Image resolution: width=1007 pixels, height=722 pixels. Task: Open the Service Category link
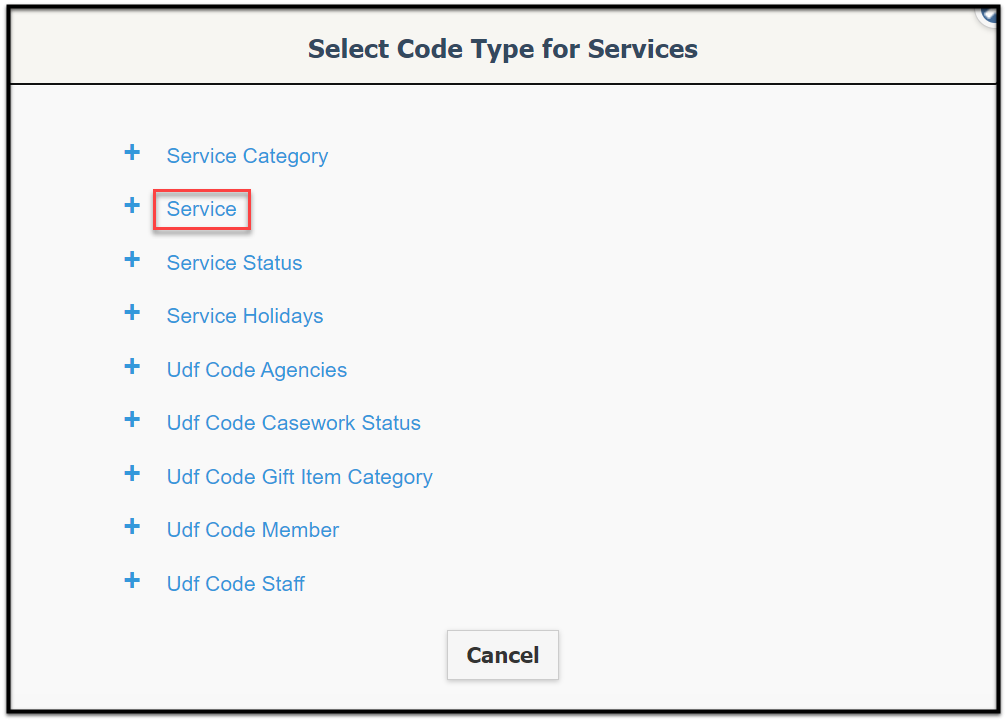tap(247, 156)
